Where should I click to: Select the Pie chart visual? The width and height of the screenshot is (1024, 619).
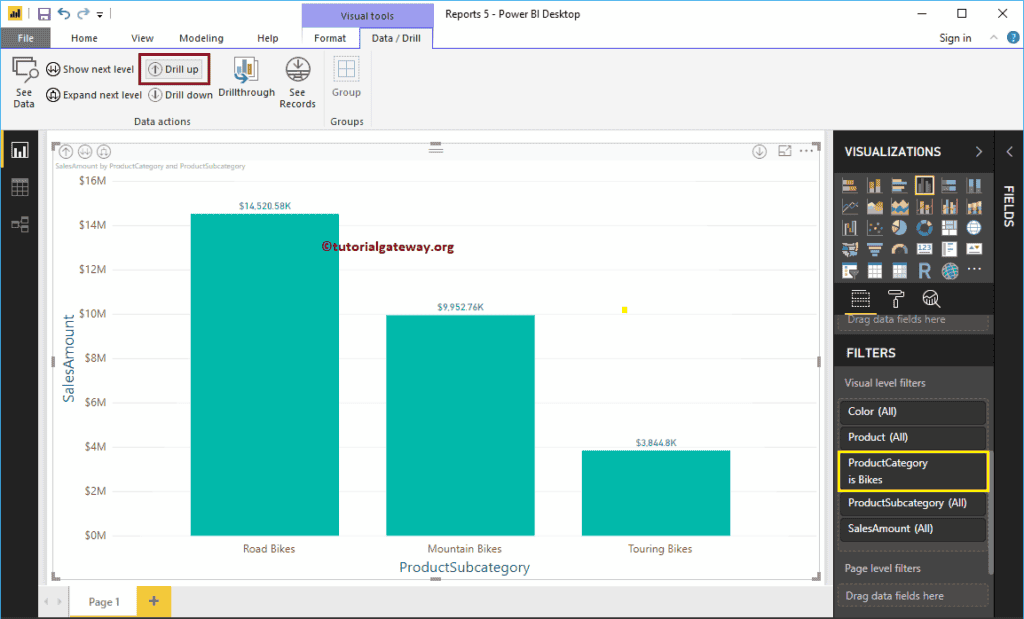(x=899, y=228)
